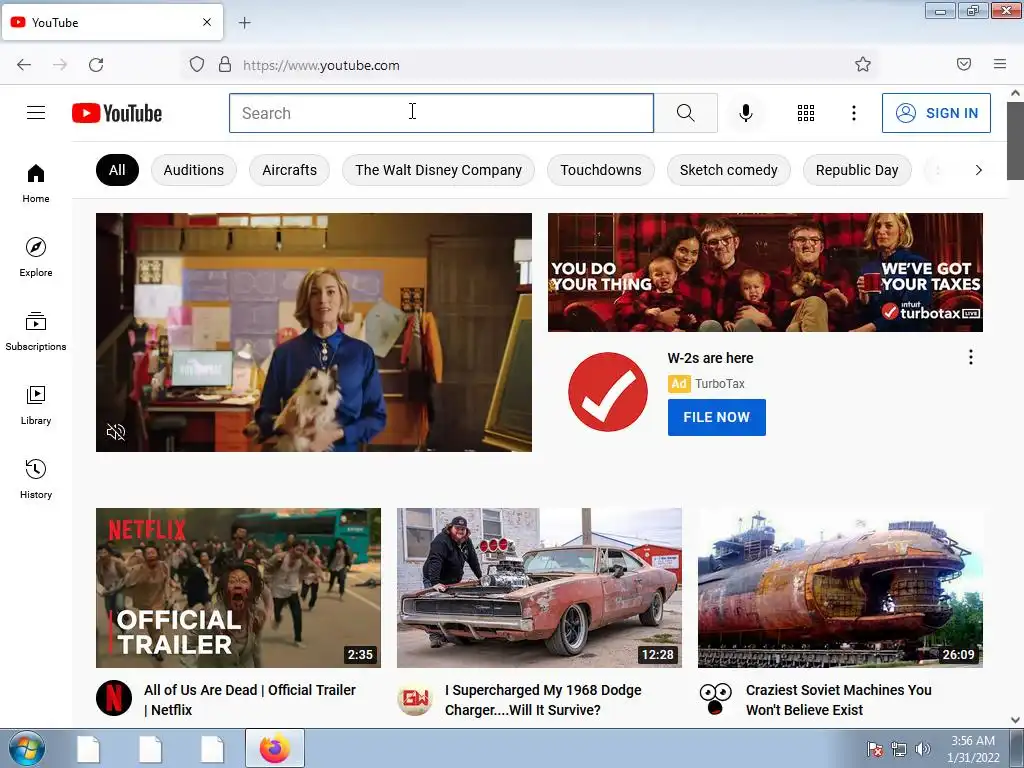The width and height of the screenshot is (1024, 768).
Task: Open the volume speaker tray icon
Action: (x=922, y=749)
